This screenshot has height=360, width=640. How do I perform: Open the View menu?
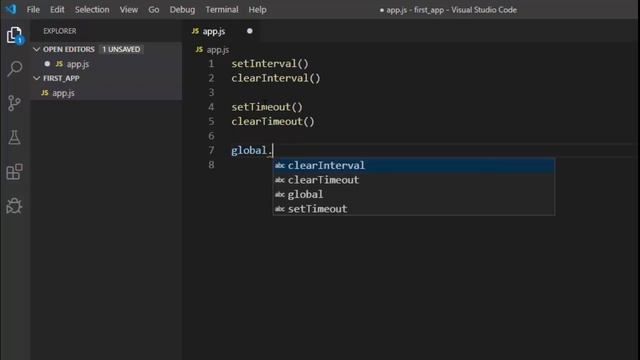point(129,9)
